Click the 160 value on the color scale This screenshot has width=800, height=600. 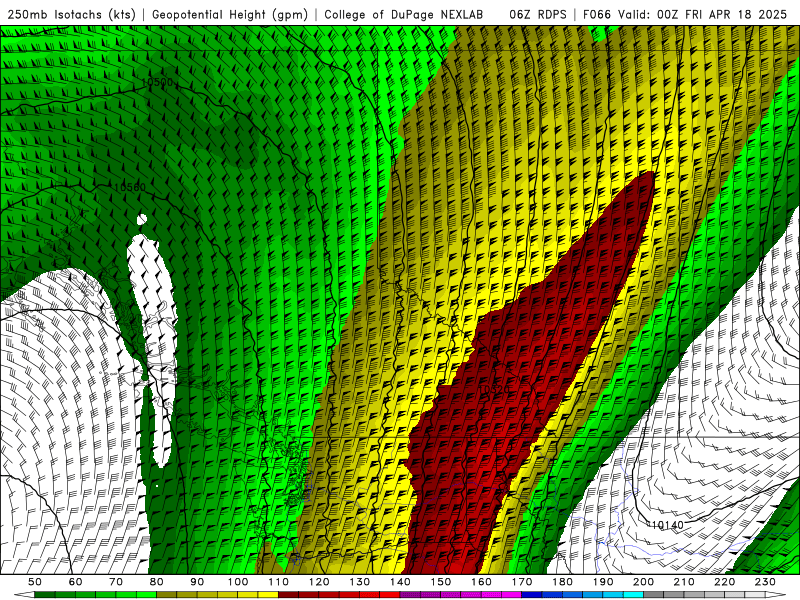[x=481, y=582]
